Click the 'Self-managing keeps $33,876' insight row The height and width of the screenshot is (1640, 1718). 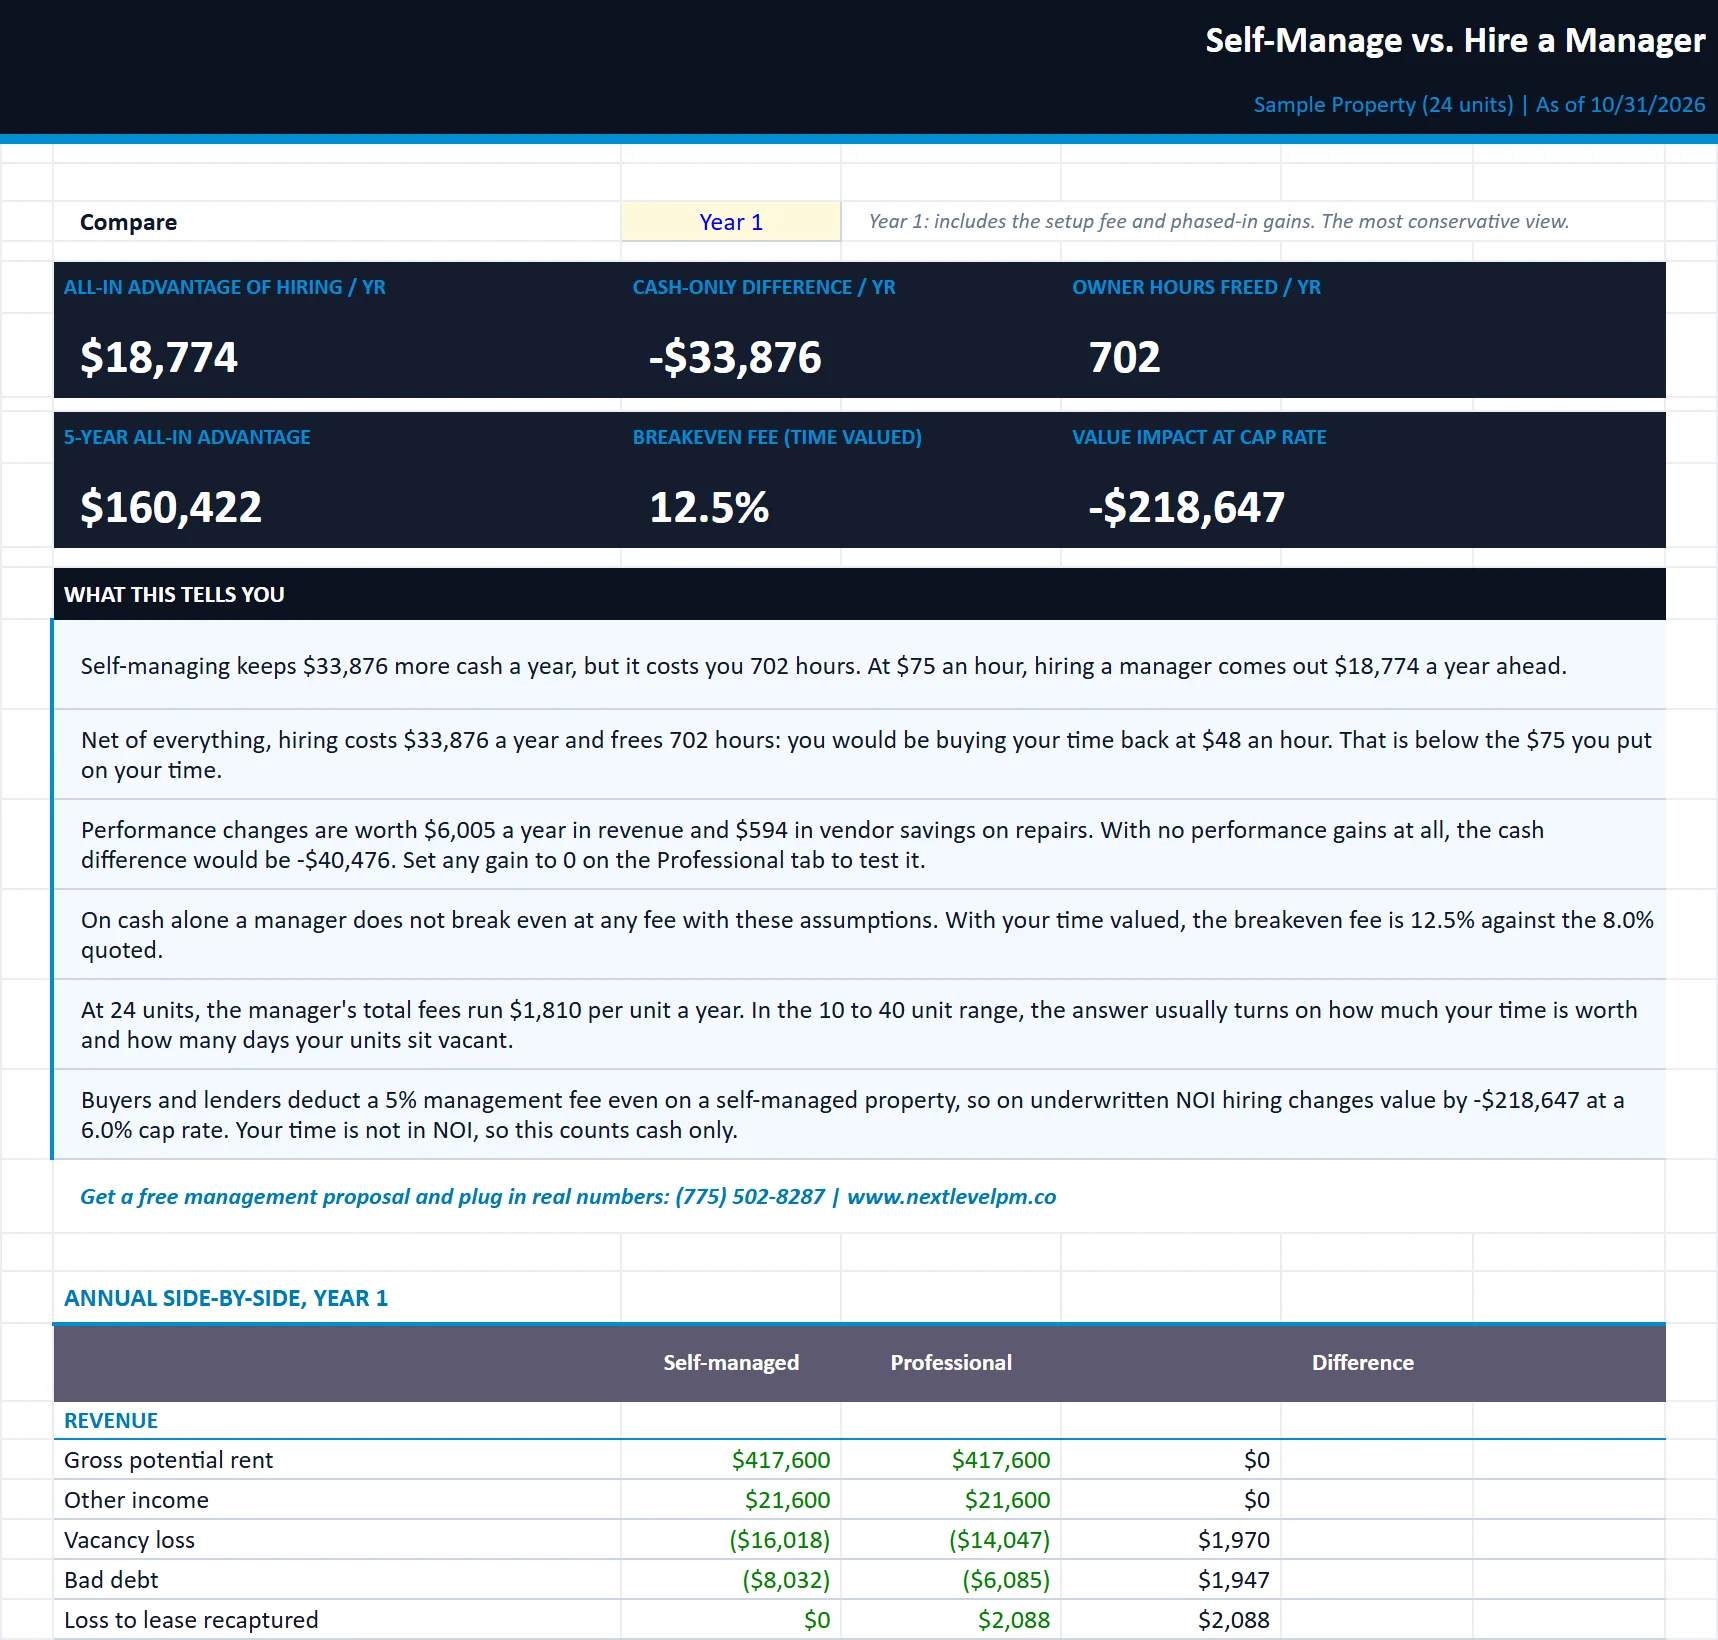(860, 666)
